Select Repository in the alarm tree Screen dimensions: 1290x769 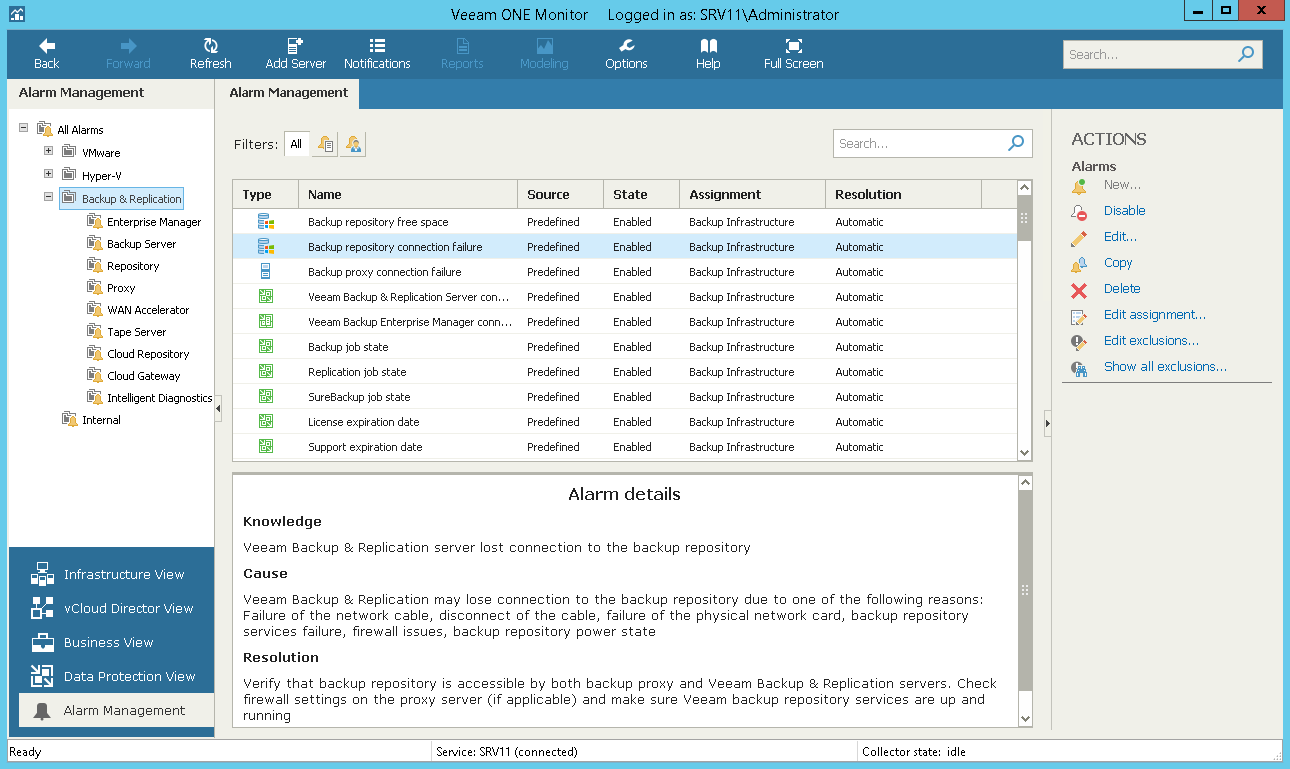(x=133, y=266)
